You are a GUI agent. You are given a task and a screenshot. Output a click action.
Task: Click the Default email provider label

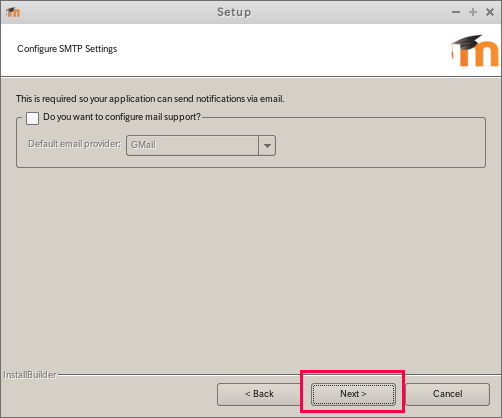coord(74,144)
